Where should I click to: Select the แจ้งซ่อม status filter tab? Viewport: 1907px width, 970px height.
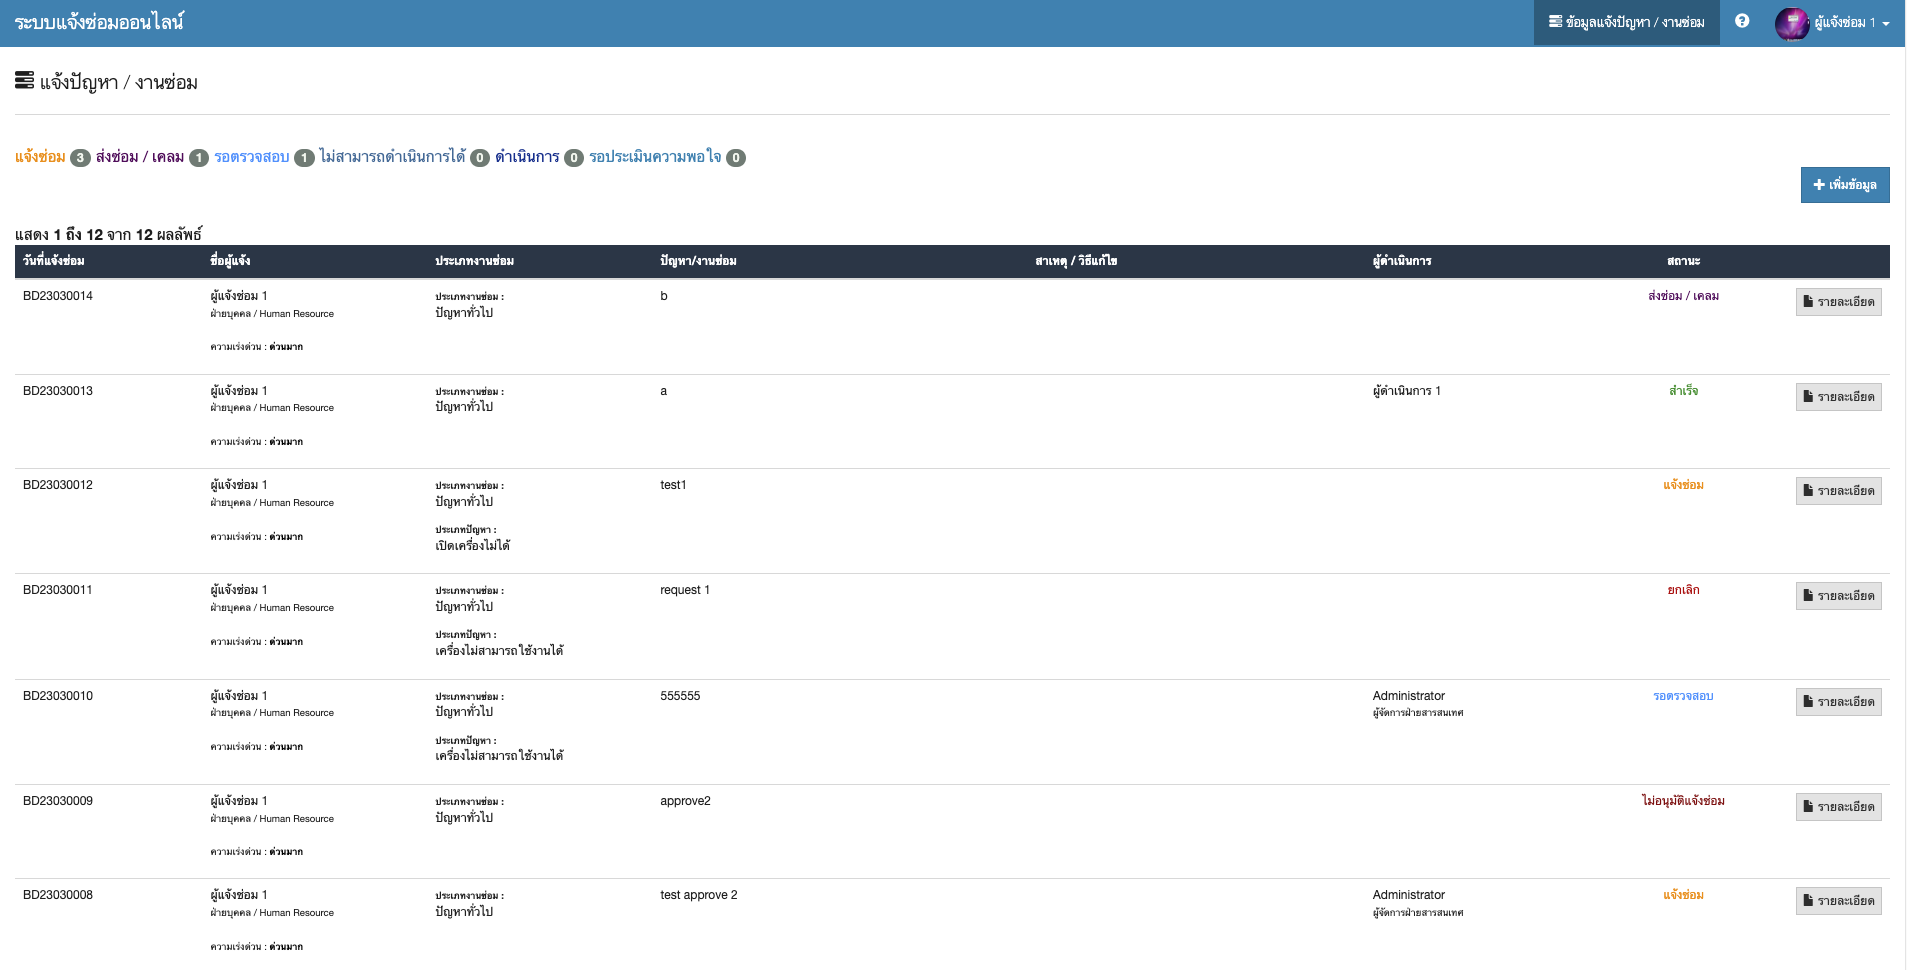coord(40,157)
